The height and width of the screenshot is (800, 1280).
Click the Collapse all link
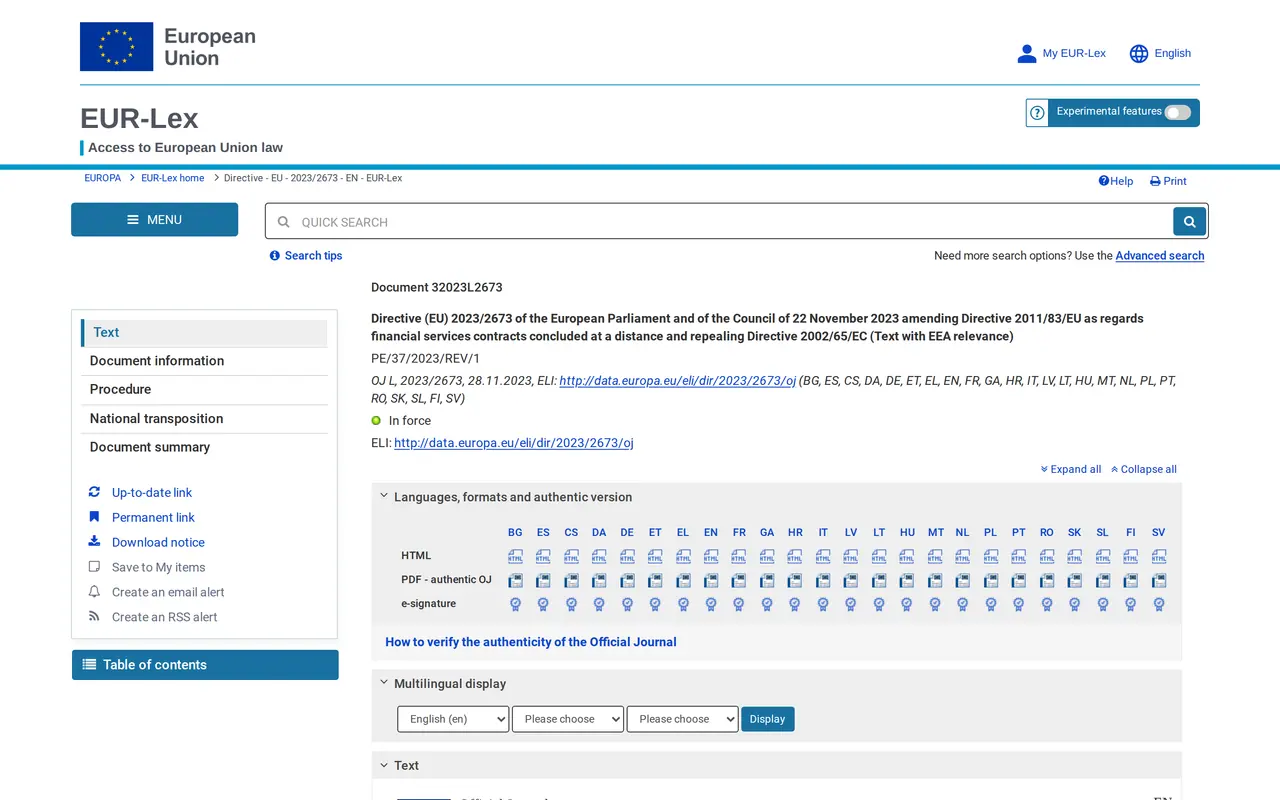pyautogui.click(x=1143, y=469)
